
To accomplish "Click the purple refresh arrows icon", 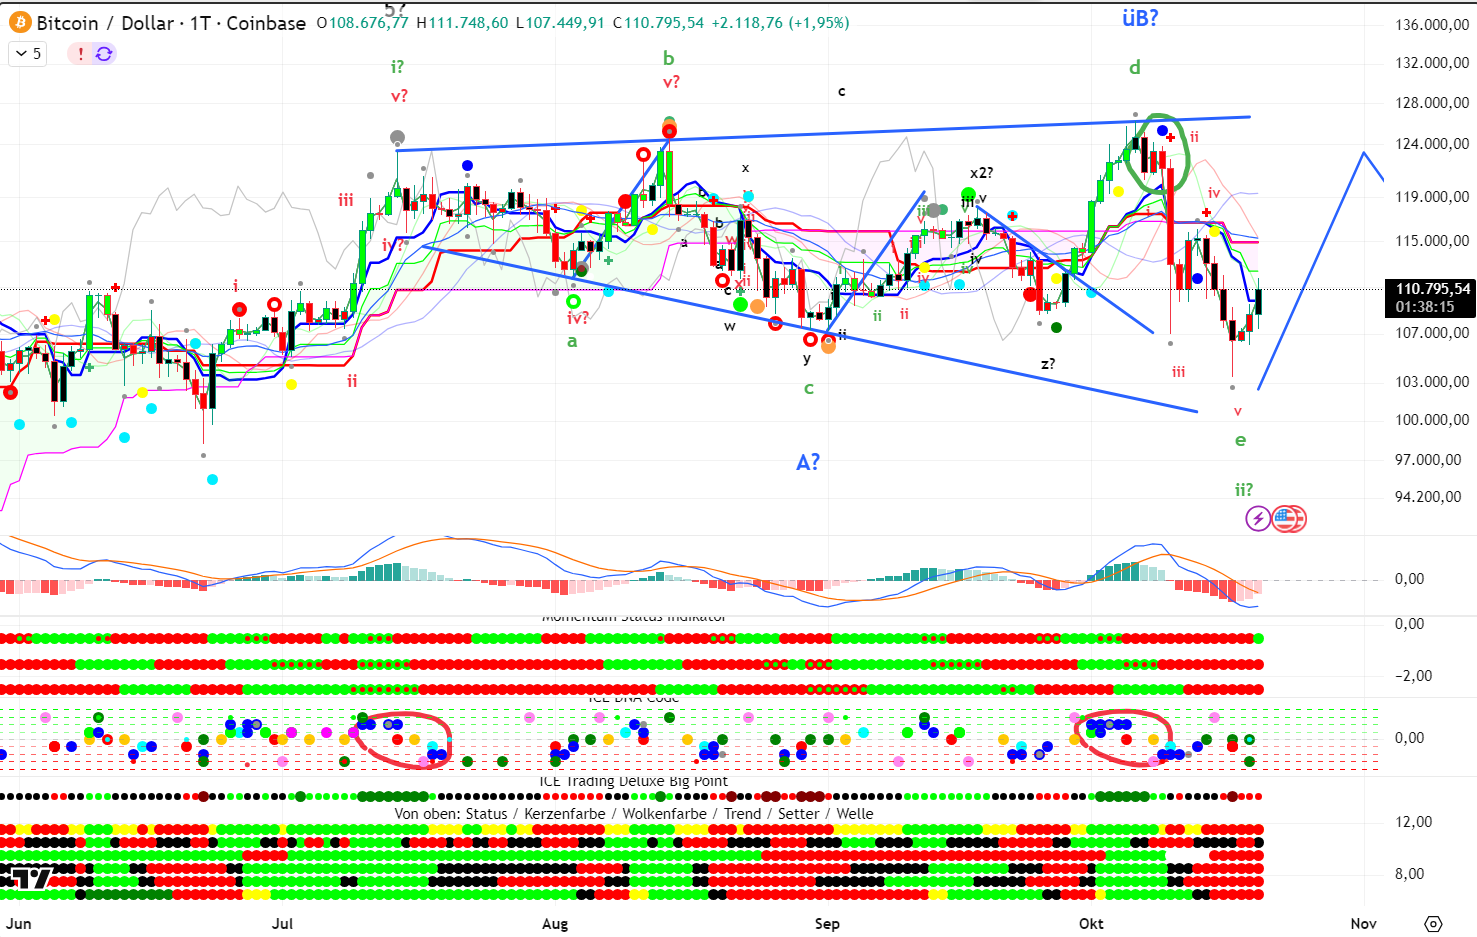I will click(x=104, y=54).
